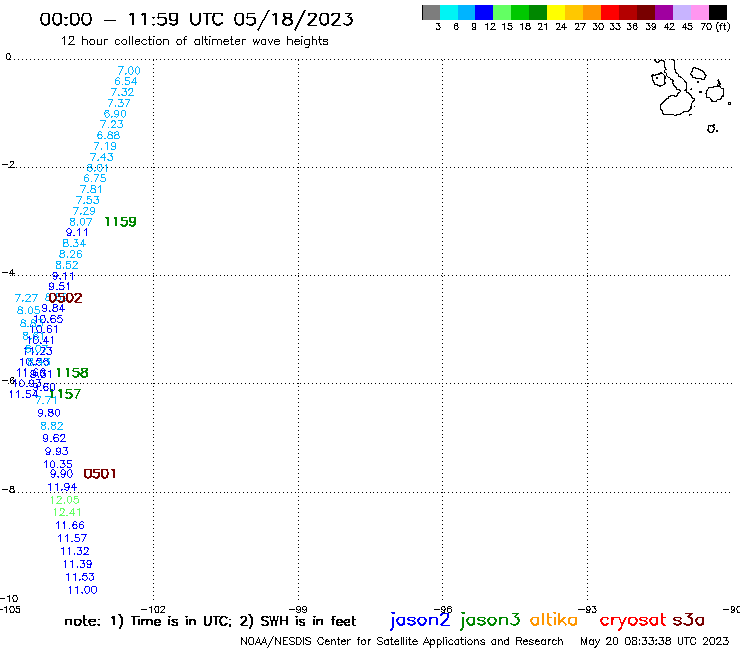Screen dimensions: 740x650
Task: Click the 8.34 wave height value
Action: [x=74, y=243]
